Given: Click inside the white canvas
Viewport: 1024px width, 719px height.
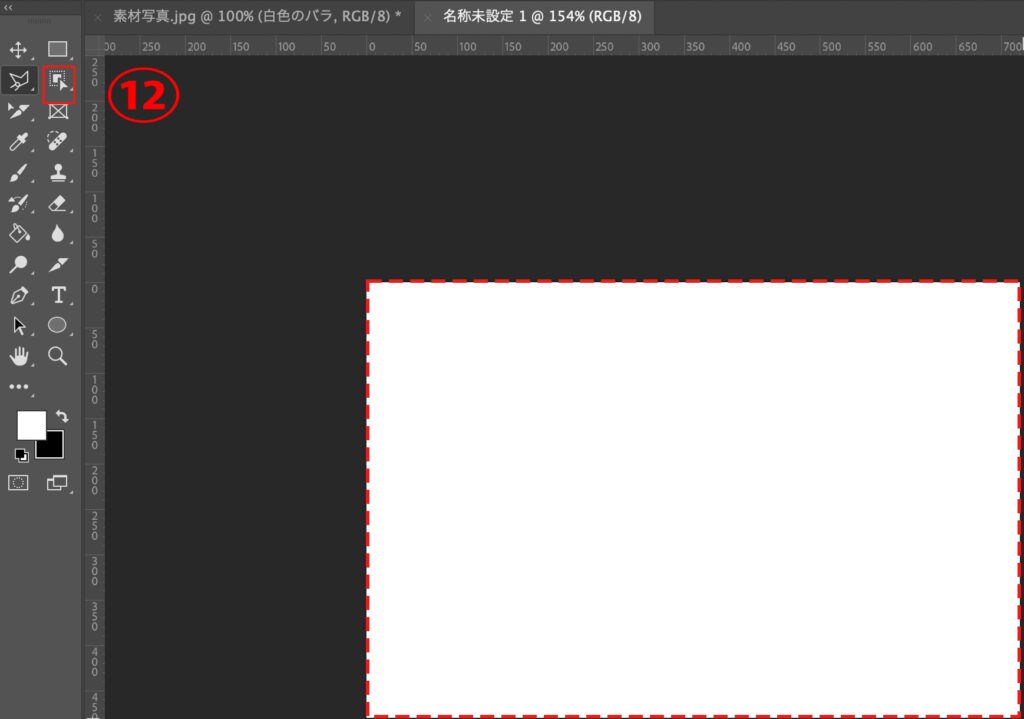Looking at the screenshot, I should 694,499.
